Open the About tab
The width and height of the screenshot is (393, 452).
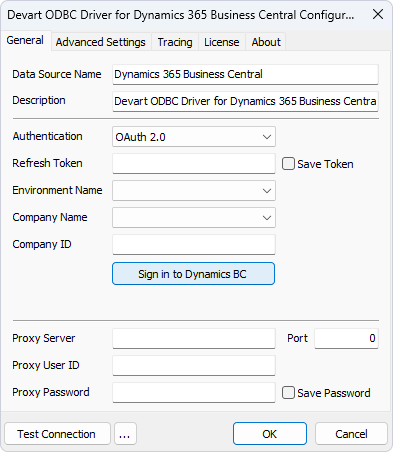pos(266,42)
